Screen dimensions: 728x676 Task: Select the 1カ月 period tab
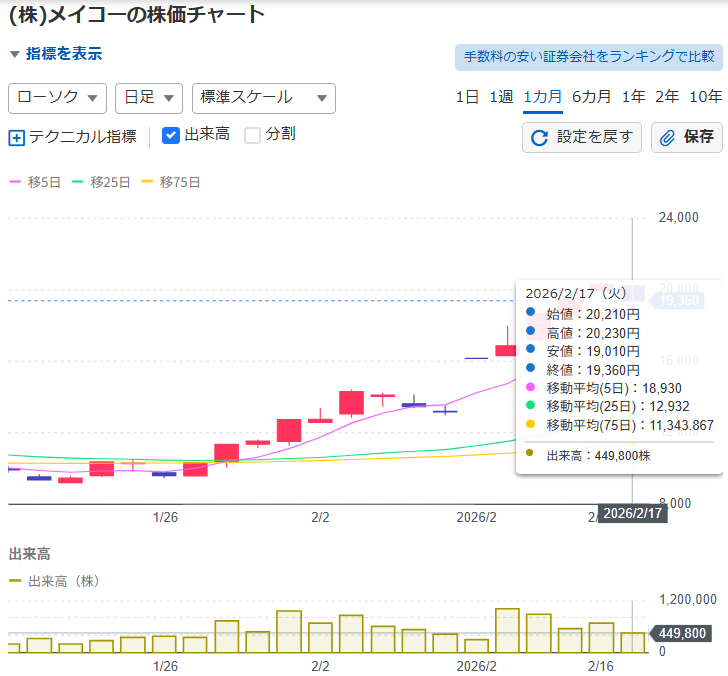(x=542, y=97)
